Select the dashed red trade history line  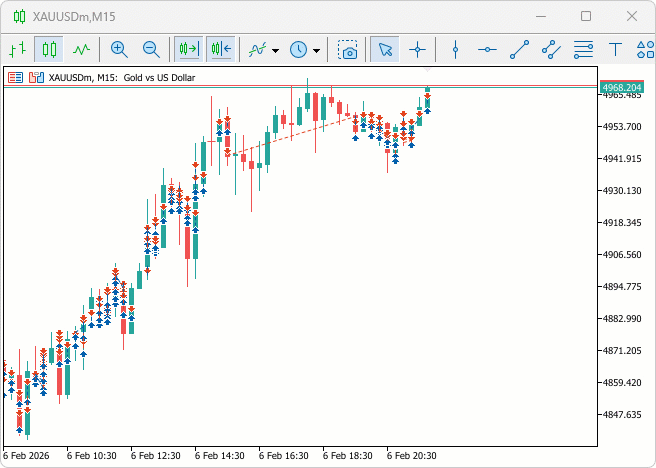point(292,136)
